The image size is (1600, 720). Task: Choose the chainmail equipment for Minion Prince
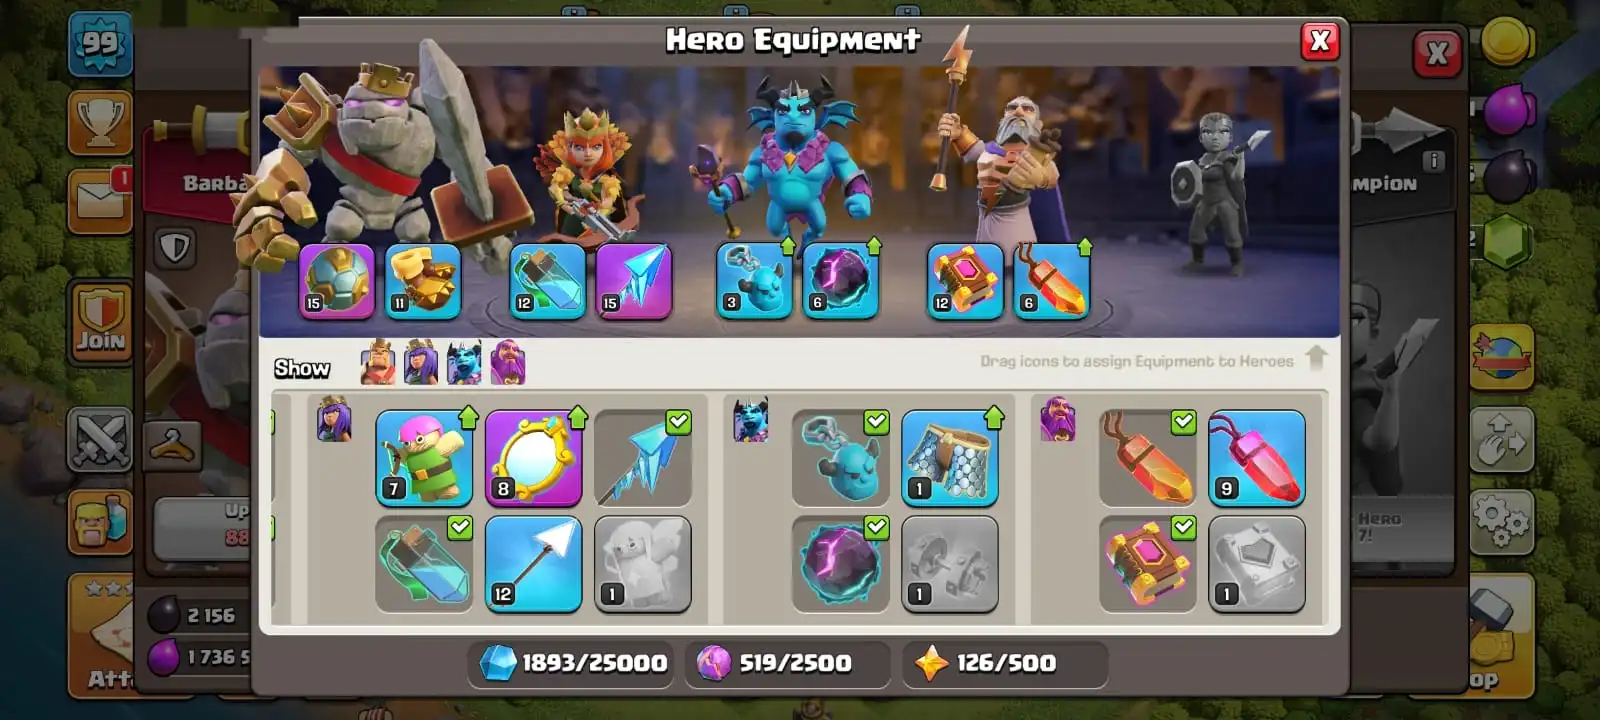(950, 457)
